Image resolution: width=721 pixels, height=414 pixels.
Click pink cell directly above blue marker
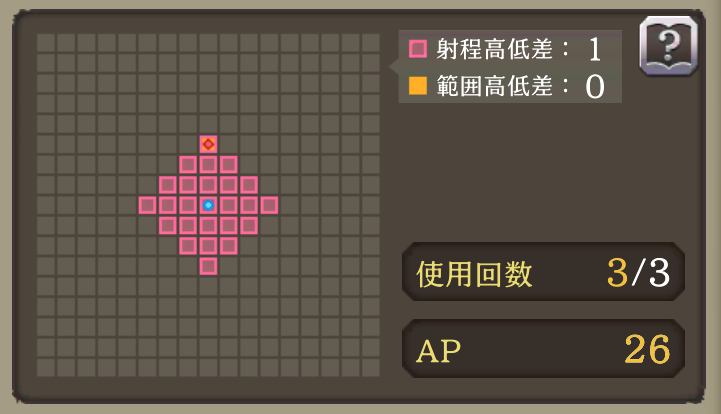[x=208, y=185]
